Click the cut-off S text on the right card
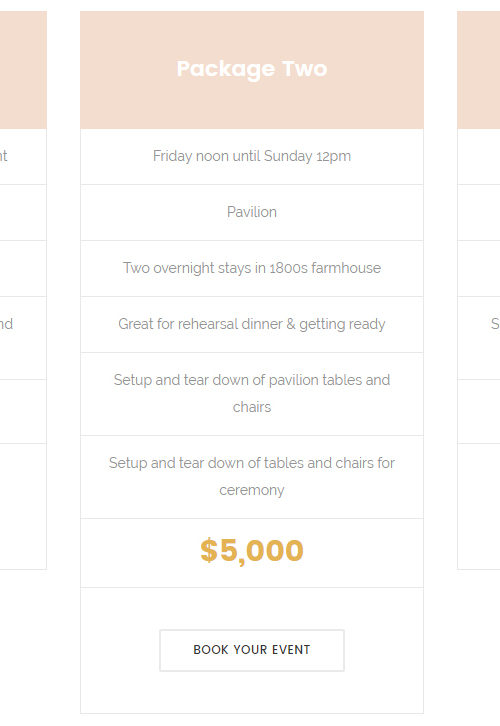This screenshot has width=500, height=726. [x=495, y=324]
